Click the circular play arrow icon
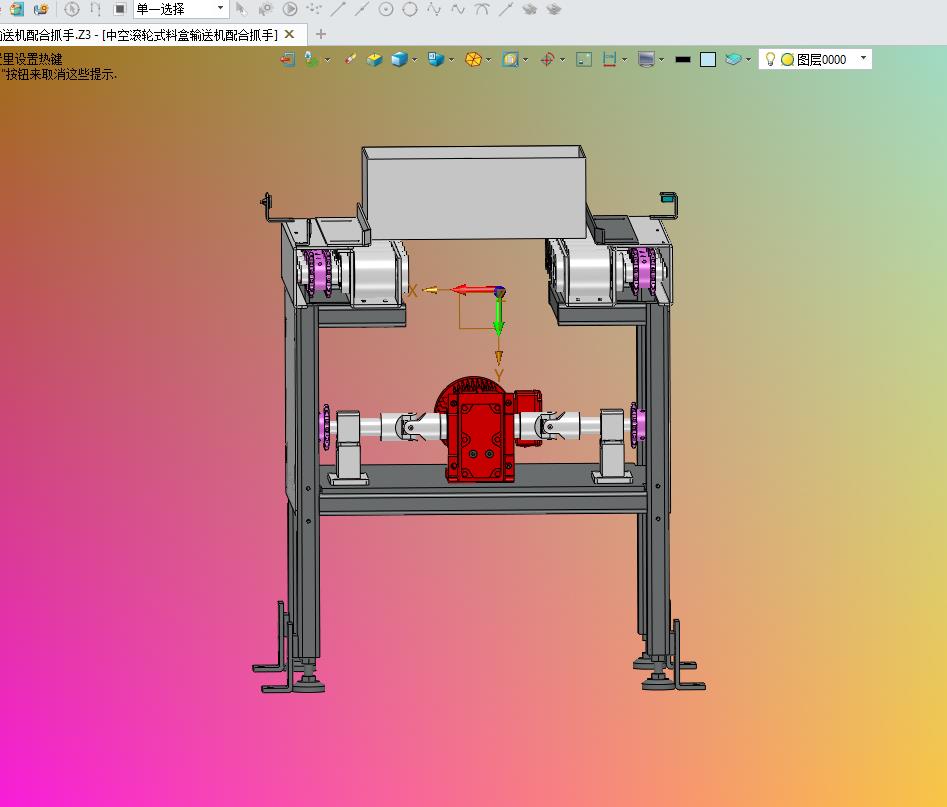The image size is (947, 807). 290,9
